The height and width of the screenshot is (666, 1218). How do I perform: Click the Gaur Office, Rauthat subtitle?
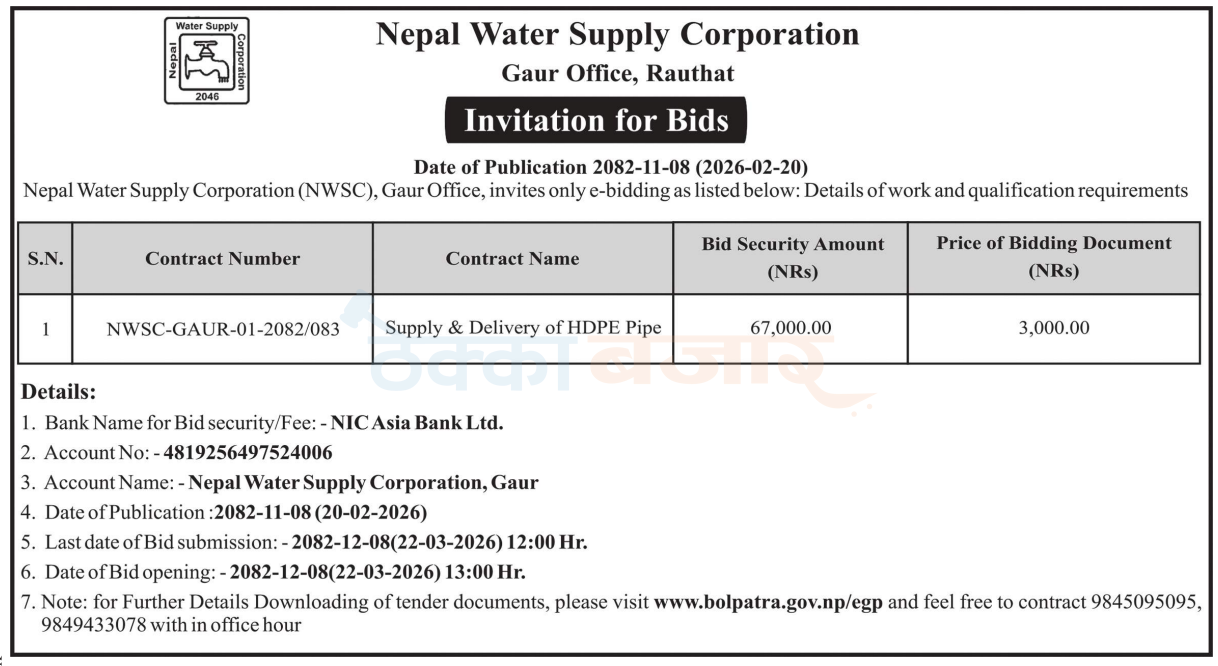pyautogui.click(x=617, y=74)
